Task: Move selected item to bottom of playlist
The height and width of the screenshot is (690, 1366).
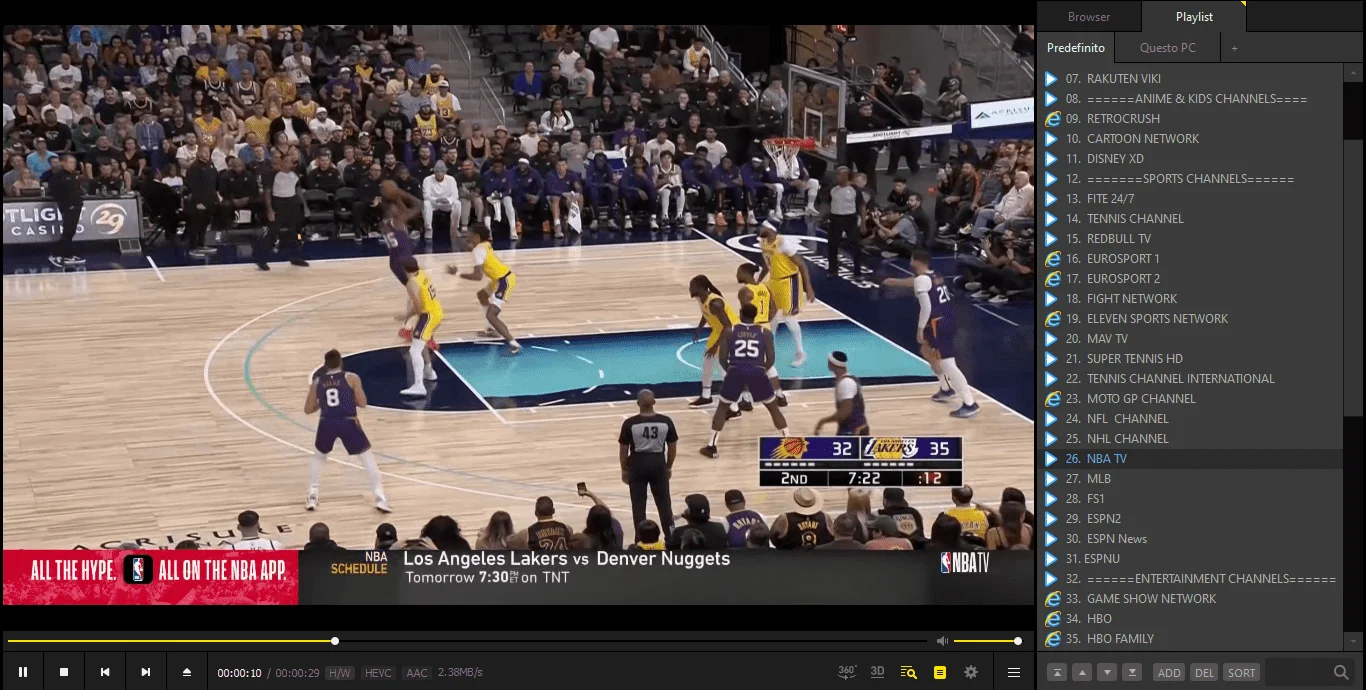Action: [1132, 672]
